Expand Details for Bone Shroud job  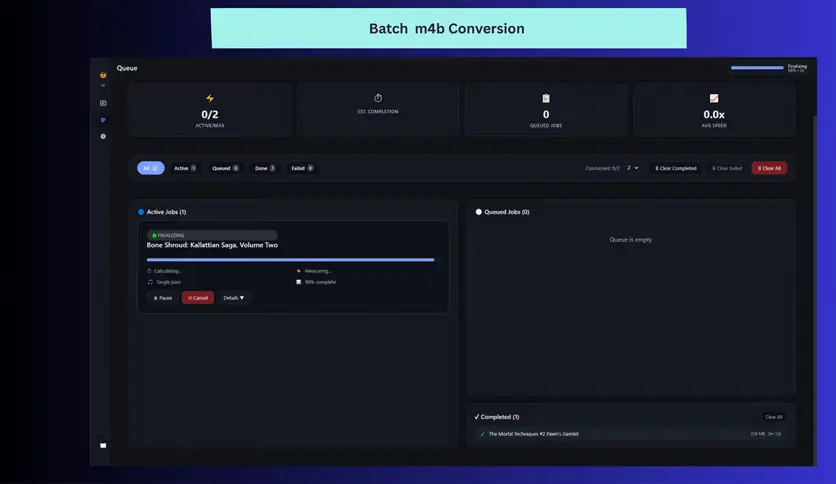[x=234, y=298]
